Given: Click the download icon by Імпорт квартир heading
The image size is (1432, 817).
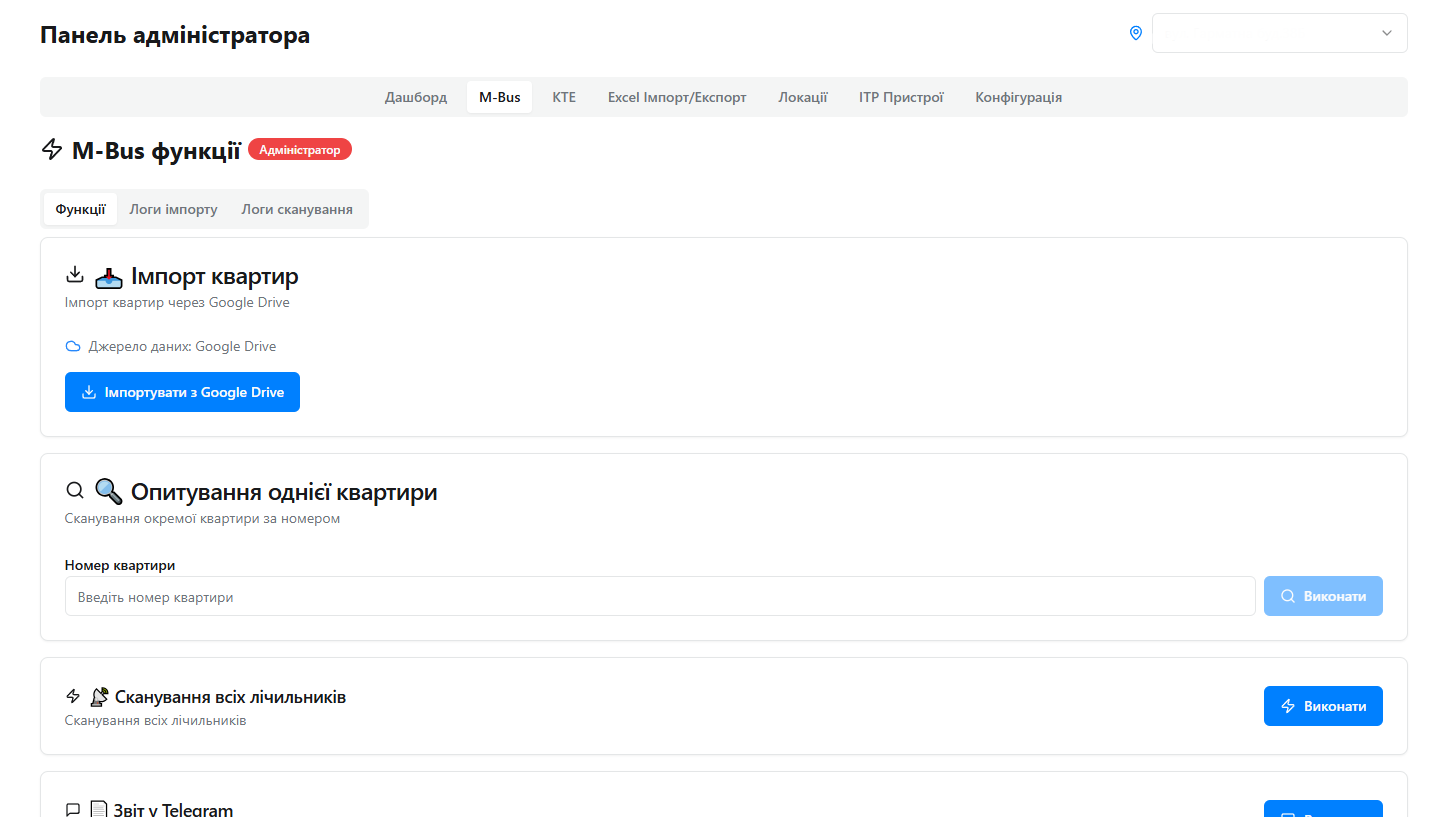Looking at the screenshot, I should point(74,275).
